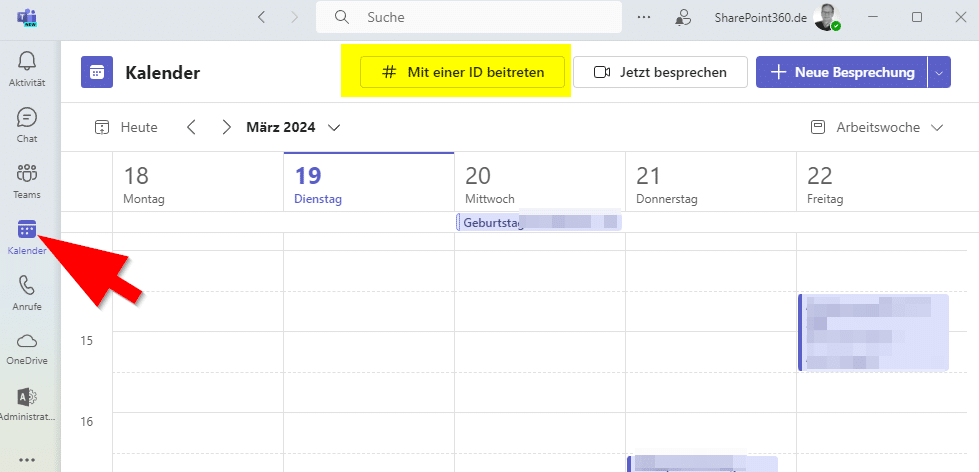Select the Kalender sidebar icon

[x=28, y=237]
